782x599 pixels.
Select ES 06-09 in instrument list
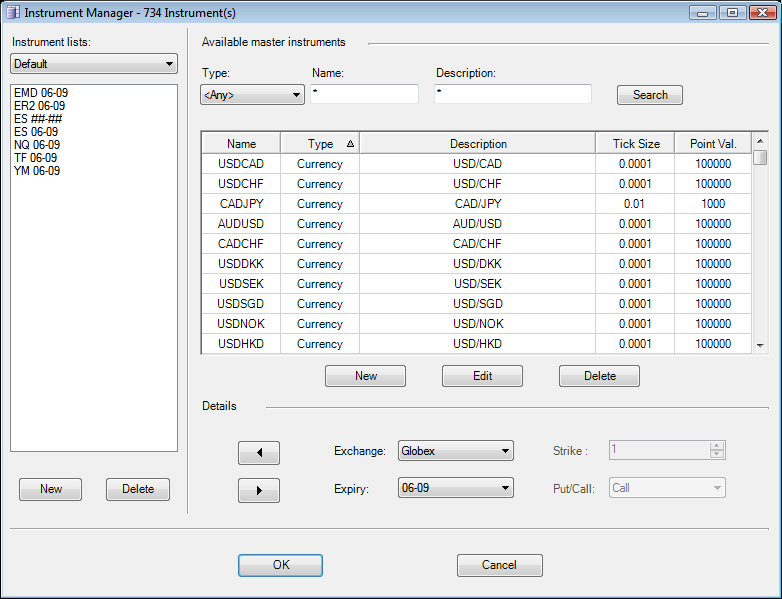click(36, 132)
